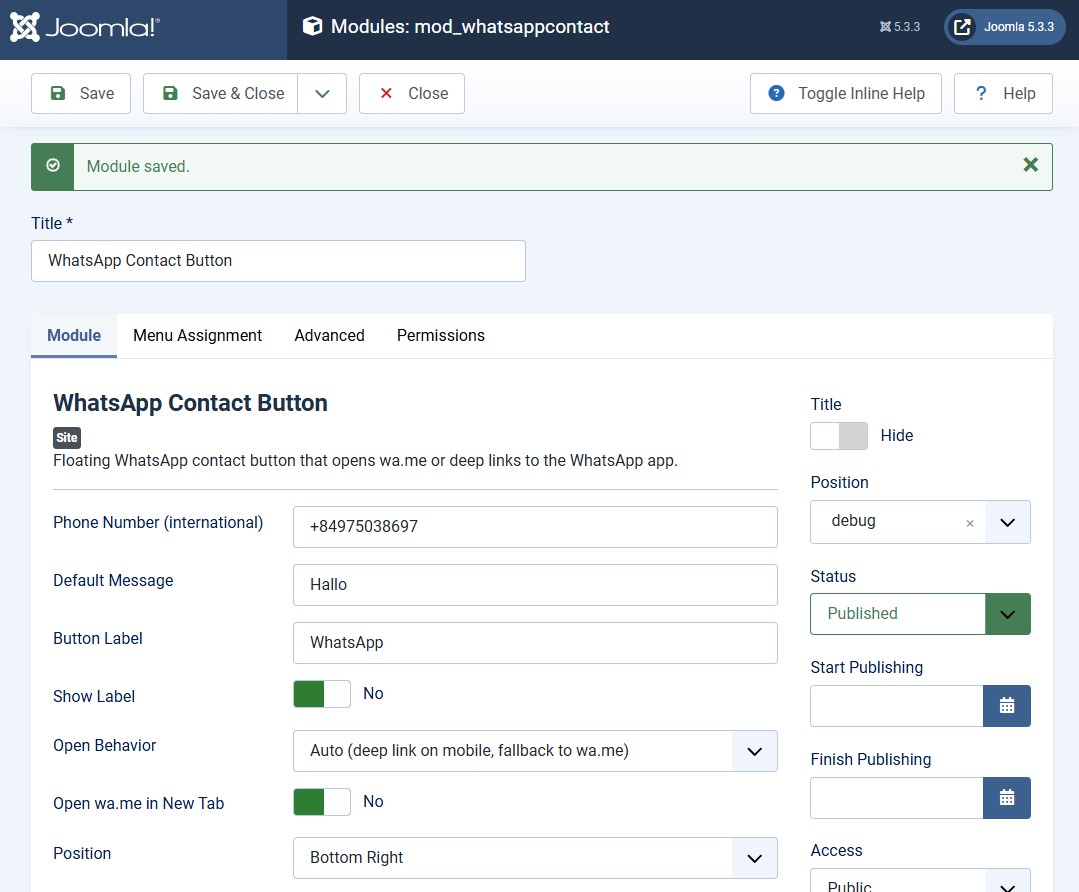1079x892 pixels.
Task: Switch to the Menu Assignment tab
Action: (197, 336)
